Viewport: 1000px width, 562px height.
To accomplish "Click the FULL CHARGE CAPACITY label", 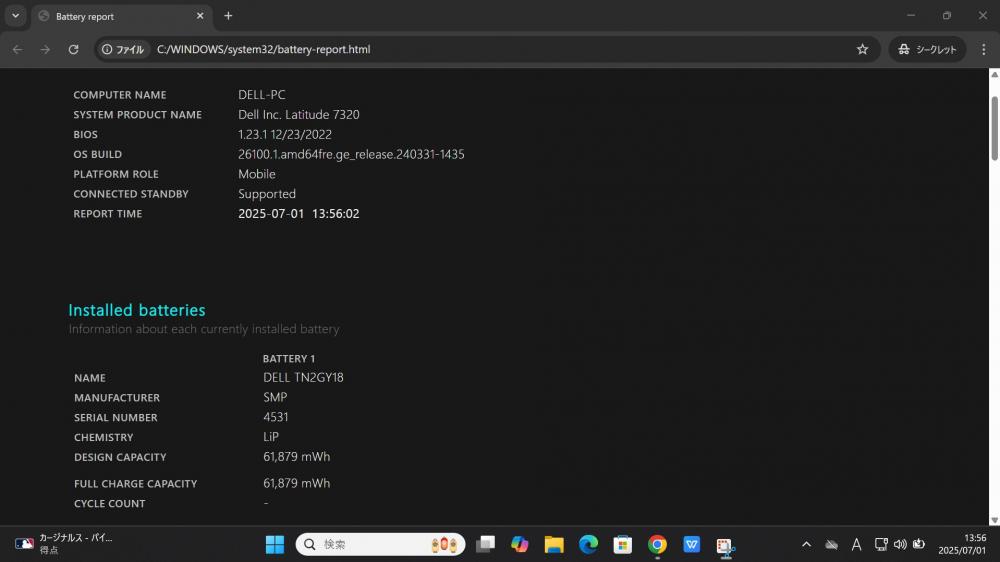I will (x=135, y=484).
